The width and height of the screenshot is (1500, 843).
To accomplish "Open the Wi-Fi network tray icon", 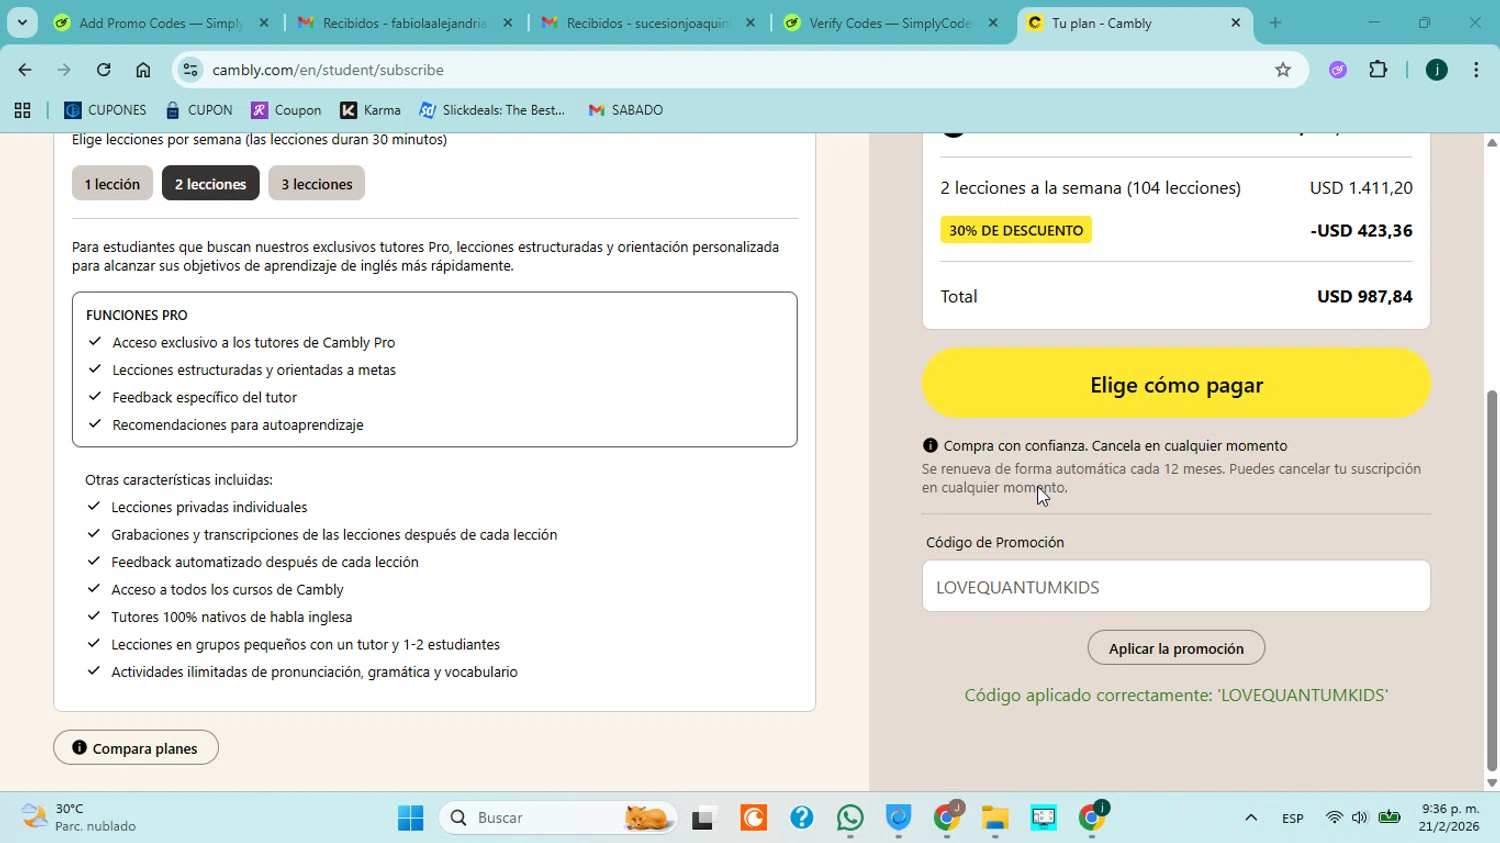I will click(1334, 818).
